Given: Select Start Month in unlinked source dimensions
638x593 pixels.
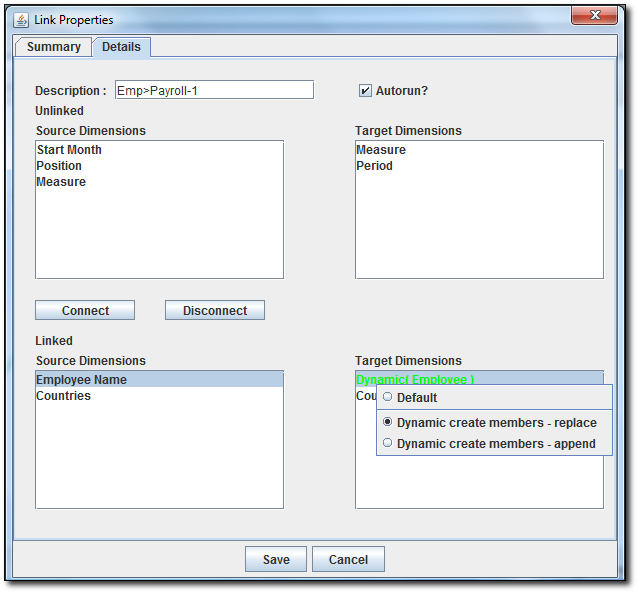Looking at the screenshot, I should coord(69,150).
